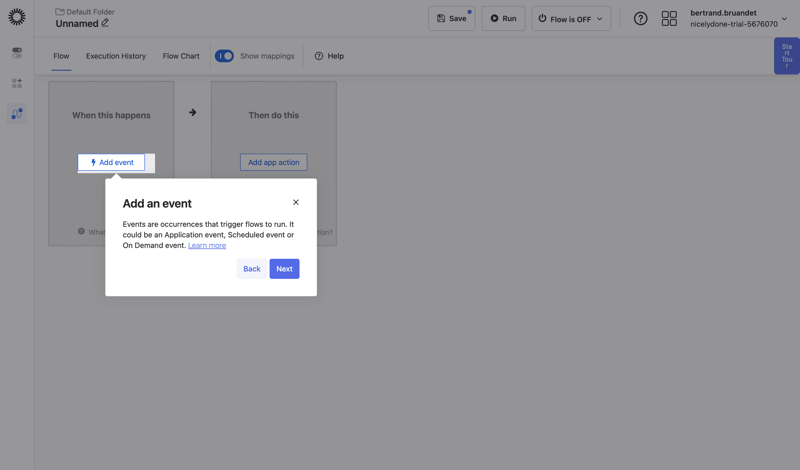Click Next in the tour popup
Screen dimensions: 800x470
point(285,269)
